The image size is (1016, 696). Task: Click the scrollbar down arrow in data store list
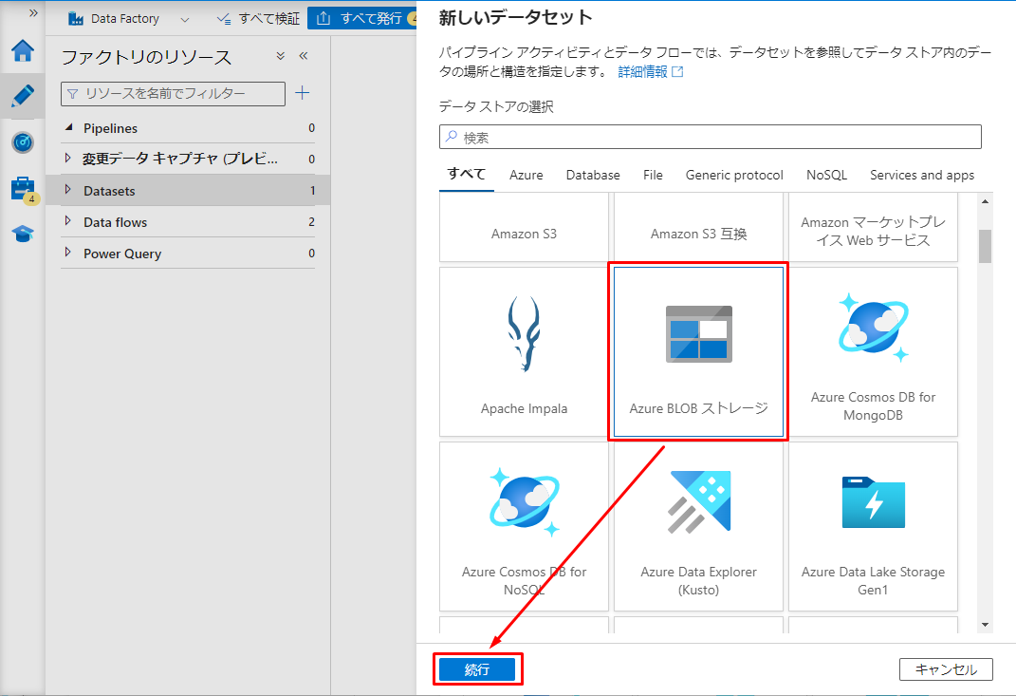(x=985, y=625)
